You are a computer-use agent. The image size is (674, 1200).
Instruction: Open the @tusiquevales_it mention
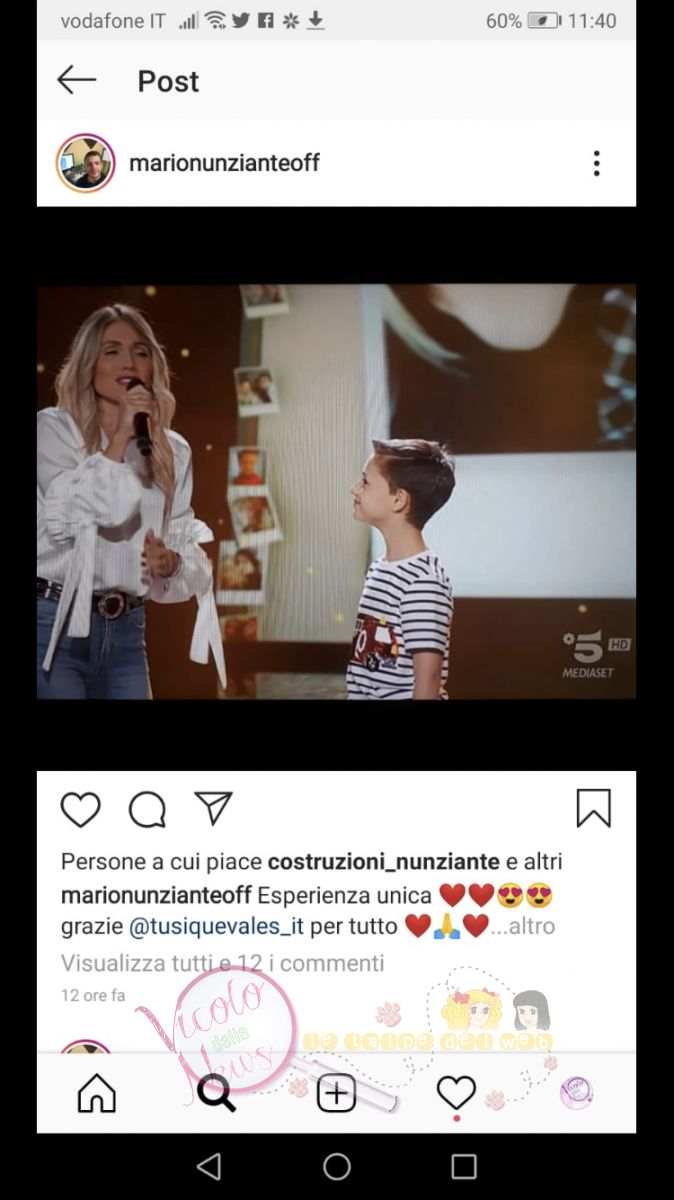coord(216,926)
